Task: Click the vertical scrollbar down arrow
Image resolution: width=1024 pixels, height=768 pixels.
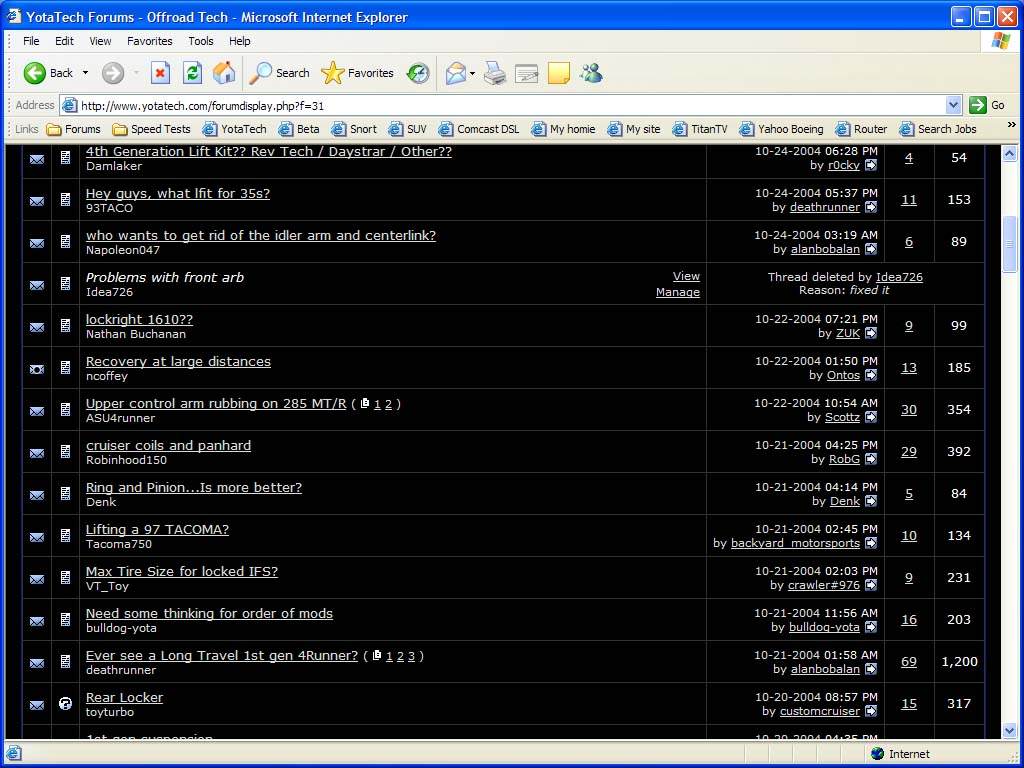Action: coord(1010,730)
